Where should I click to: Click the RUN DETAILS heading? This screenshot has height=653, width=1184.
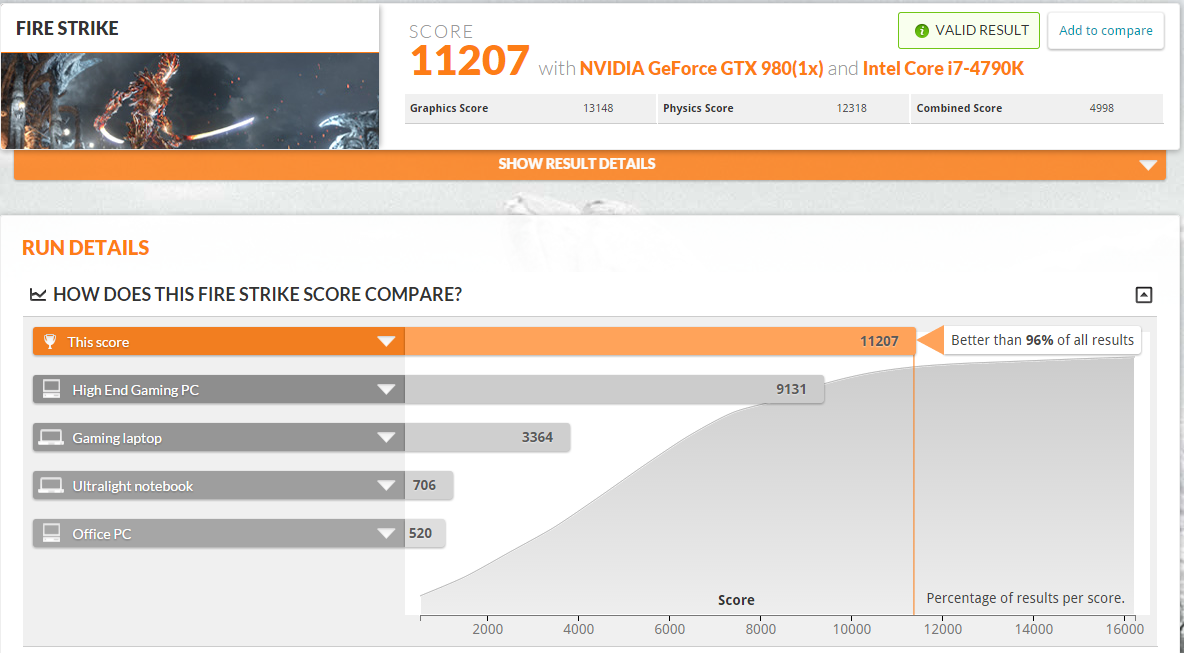point(85,248)
